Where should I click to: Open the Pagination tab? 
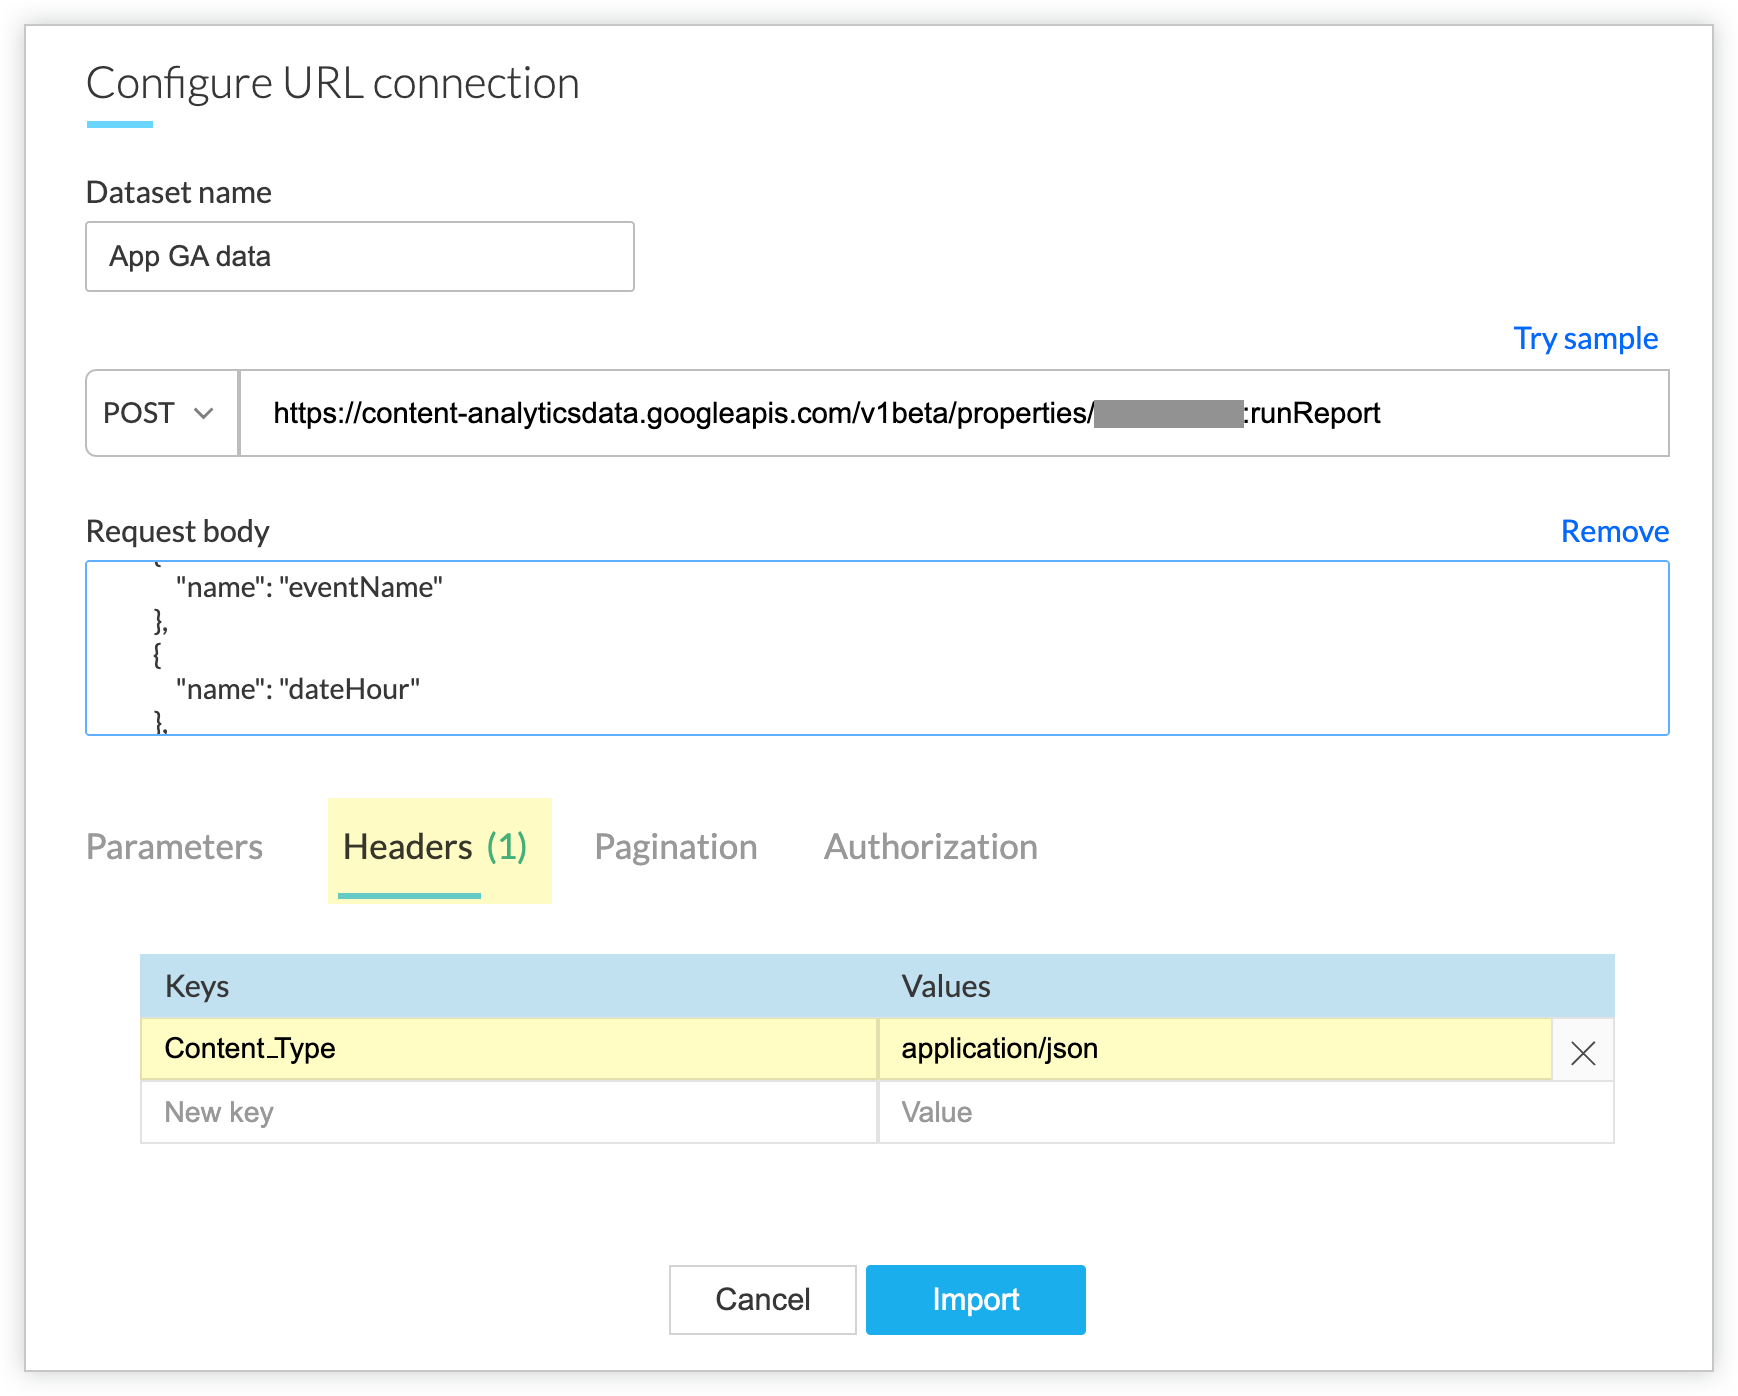[675, 847]
